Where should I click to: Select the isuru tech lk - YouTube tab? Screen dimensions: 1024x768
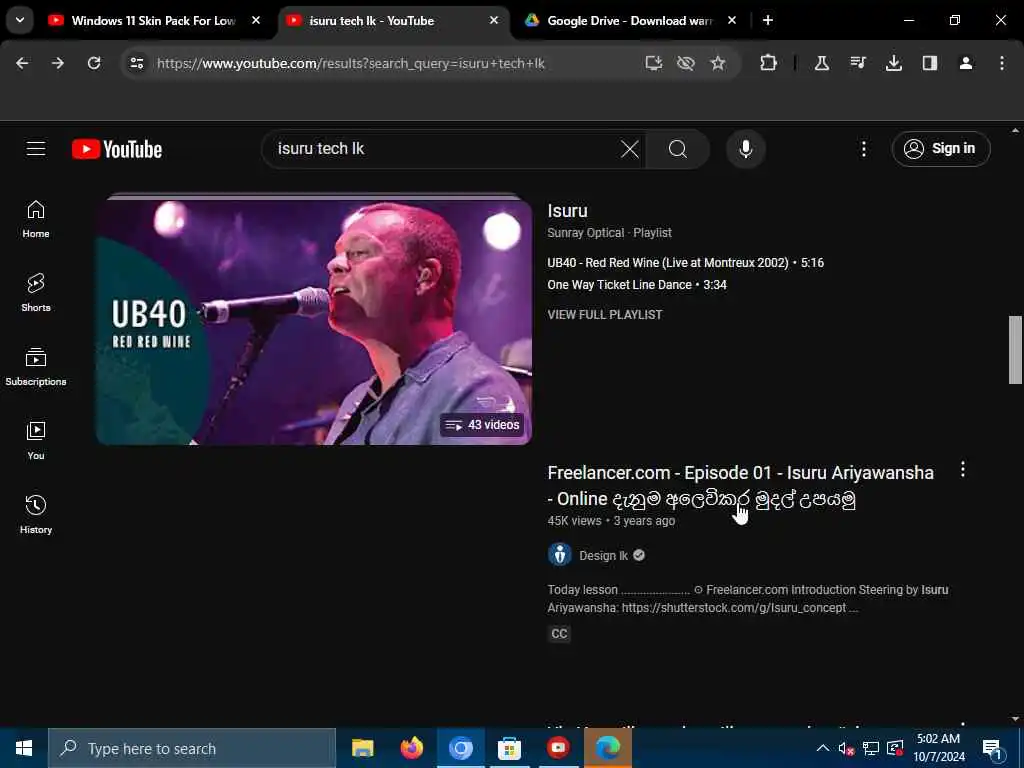click(392, 21)
